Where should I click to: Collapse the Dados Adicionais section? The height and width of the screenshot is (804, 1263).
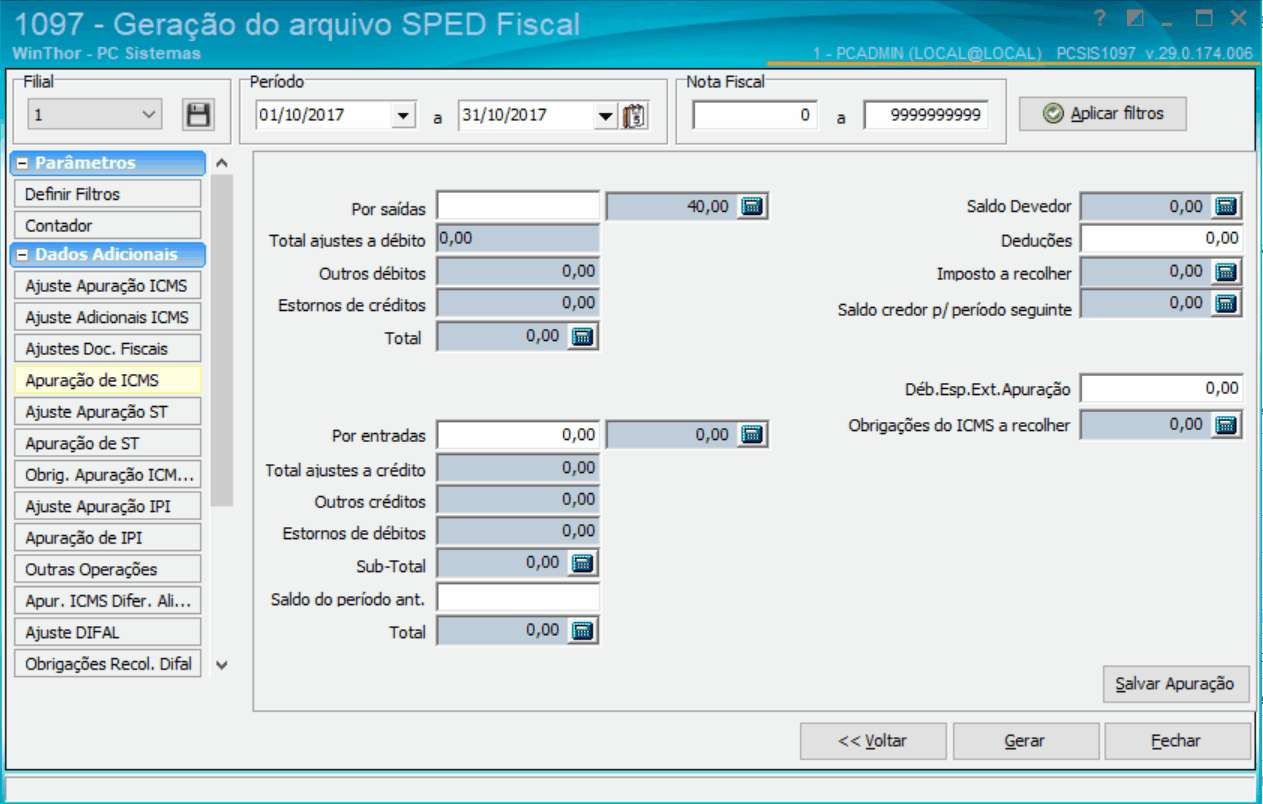point(21,256)
